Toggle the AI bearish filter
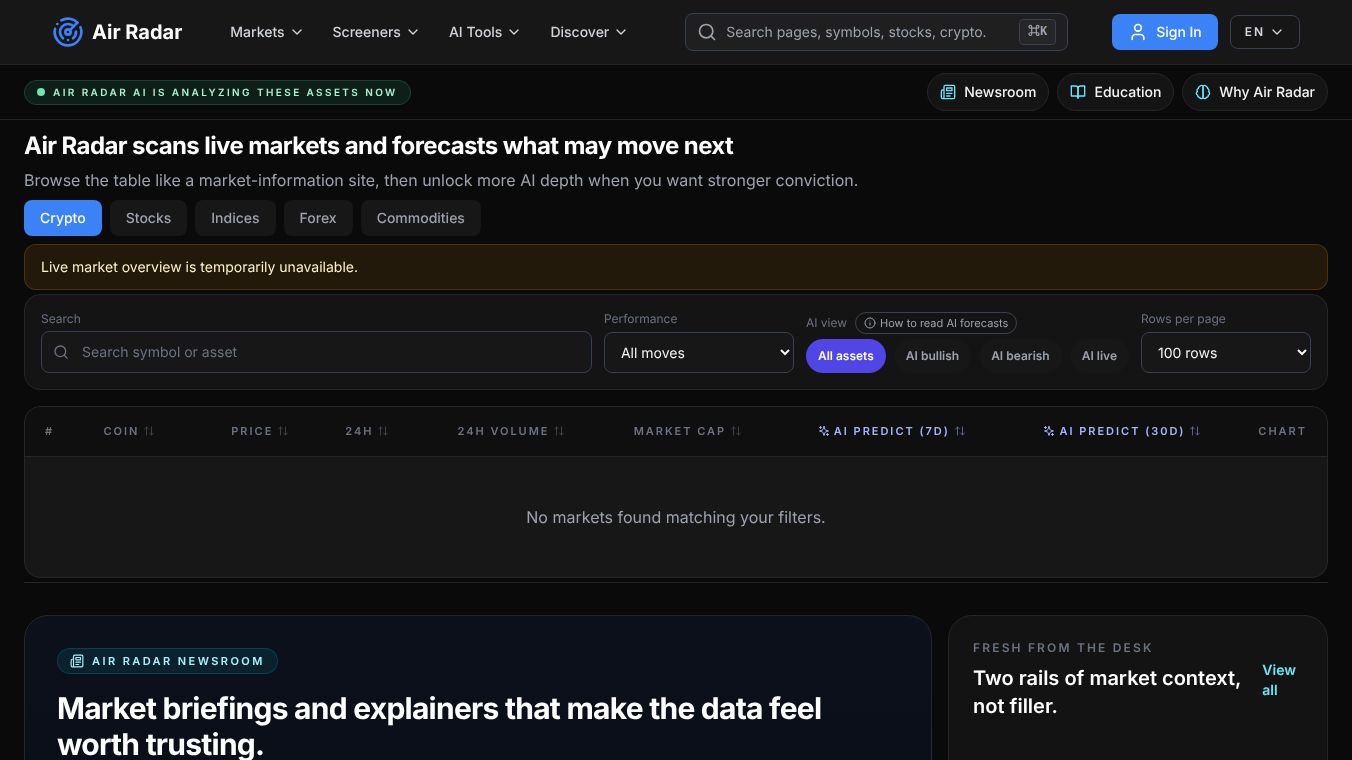 pos(1020,356)
